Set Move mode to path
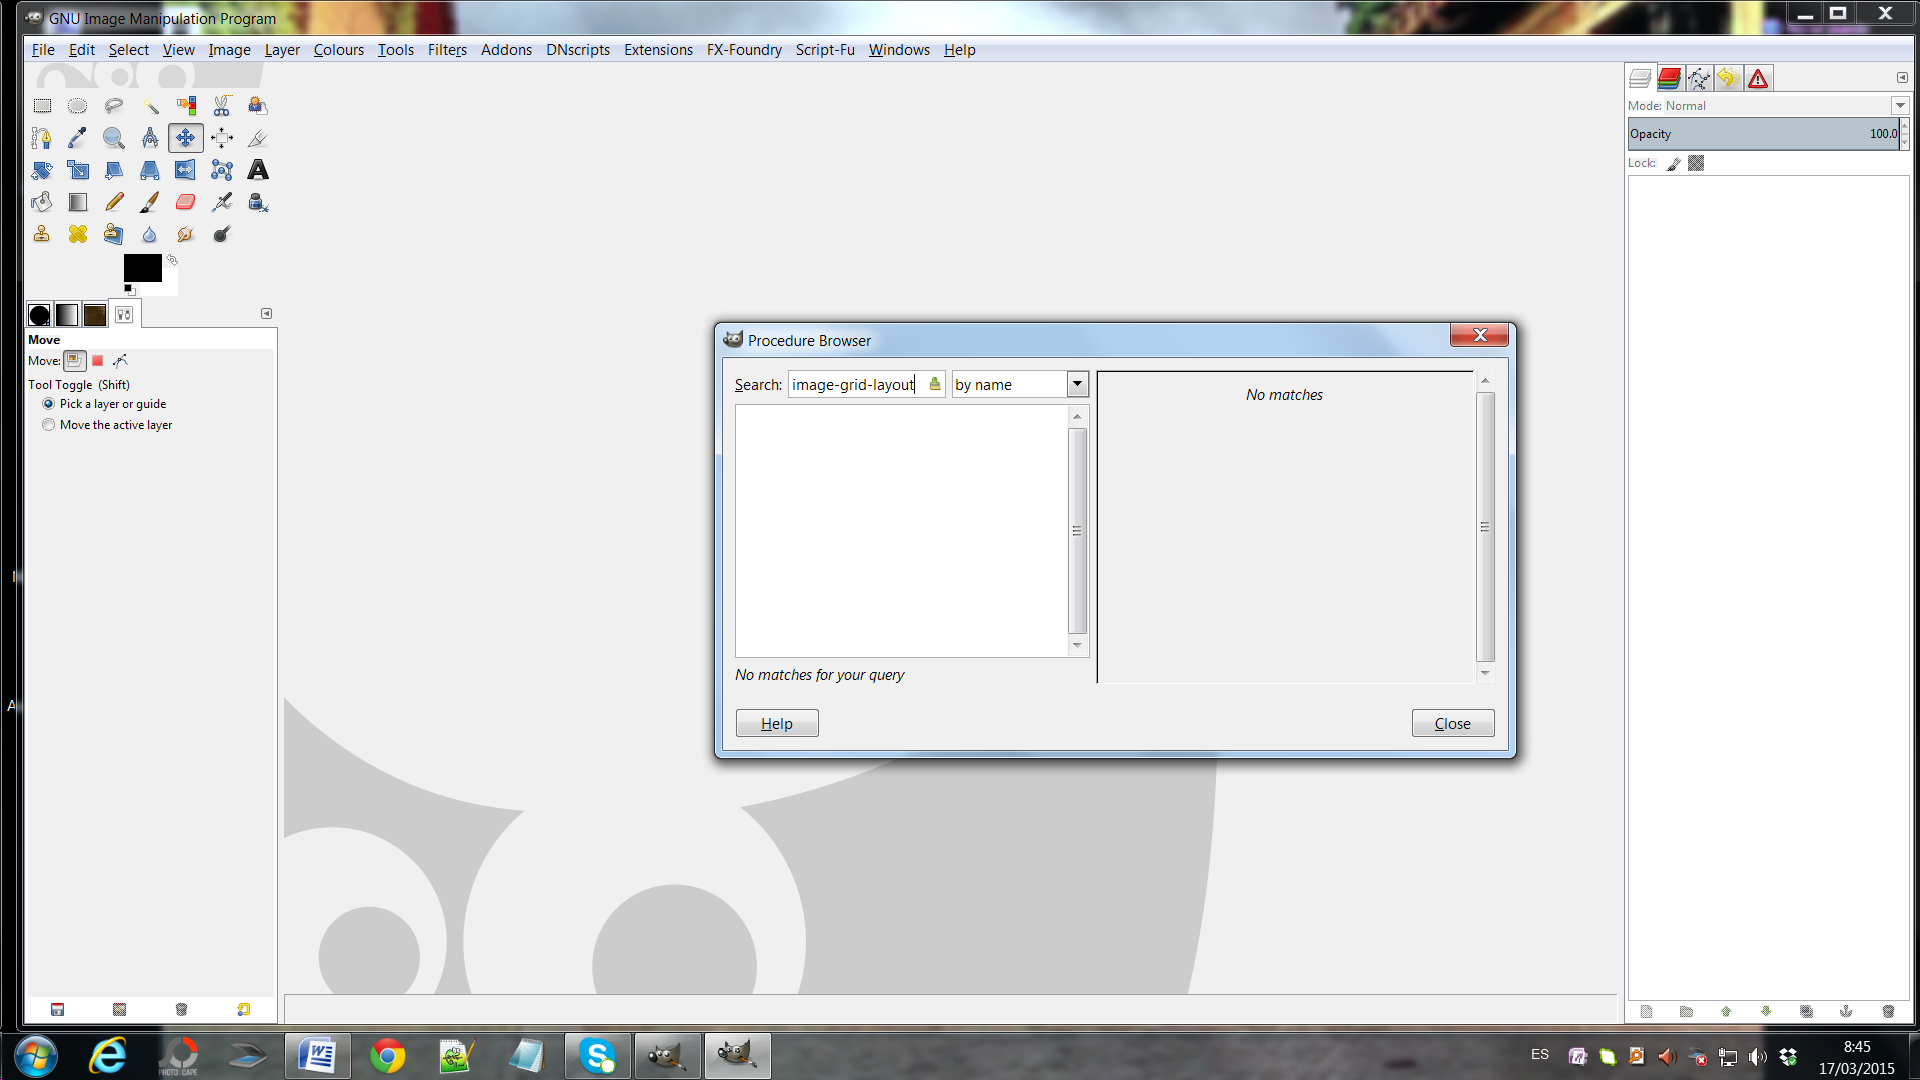Screen dimensions: 1920x1080 pos(120,361)
